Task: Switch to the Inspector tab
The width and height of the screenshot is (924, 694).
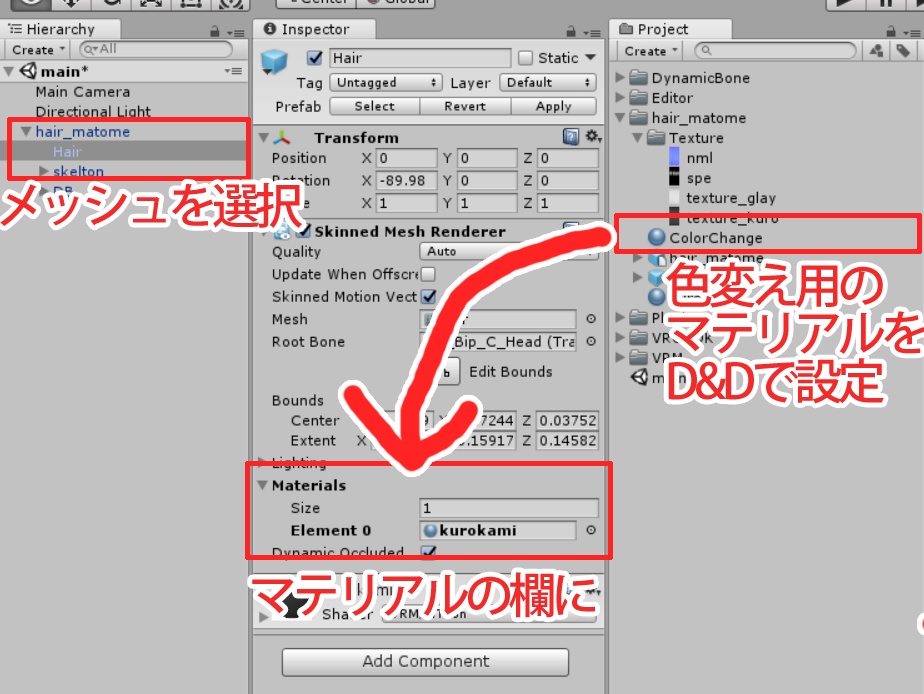Action: (x=316, y=29)
